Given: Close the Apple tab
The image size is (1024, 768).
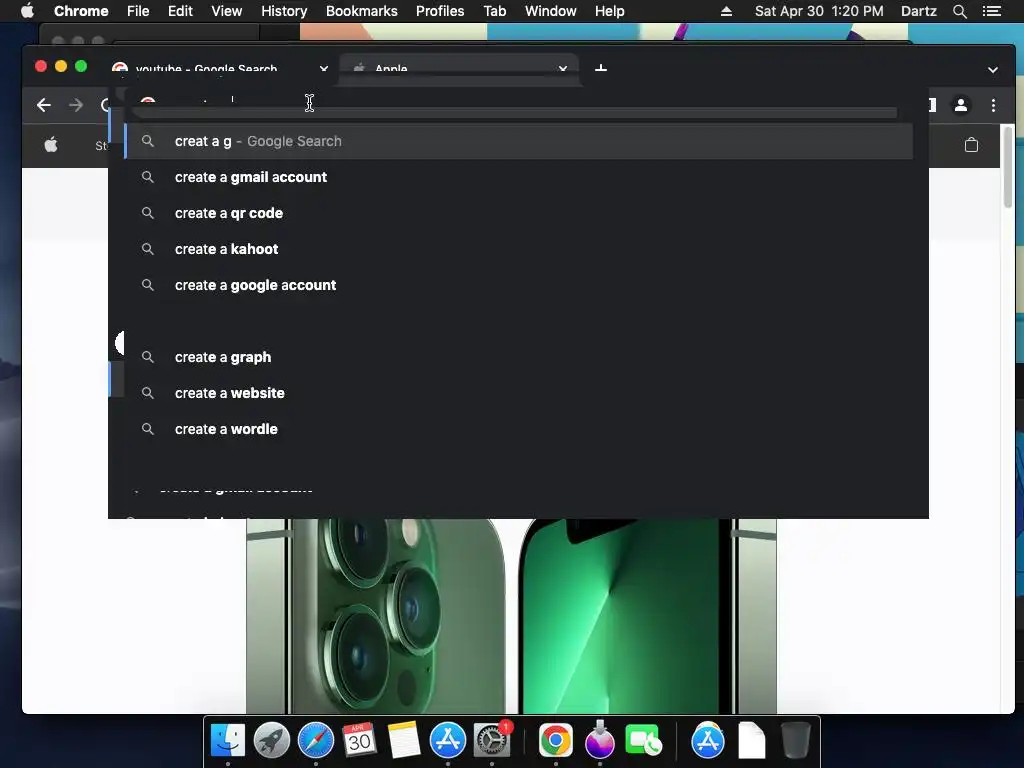Looking at the screenshot, I should tap(562, 69).
